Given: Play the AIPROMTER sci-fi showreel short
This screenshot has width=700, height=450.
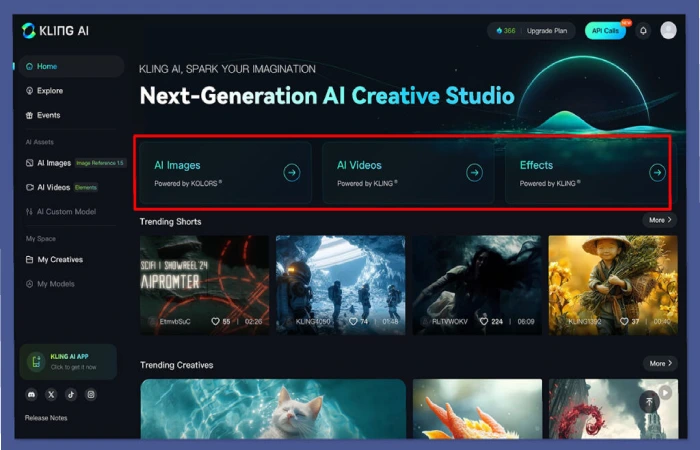Looking at the screenshot, I should 204,285.
